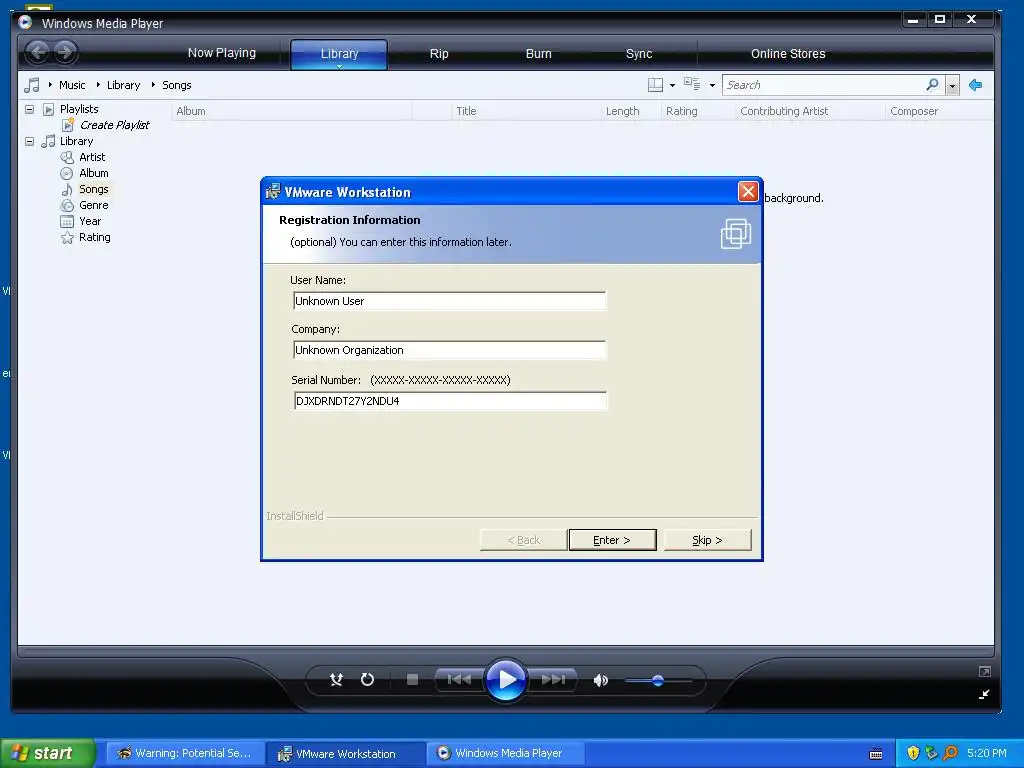The width and height of the screenshot is (1024, 768).
Task: Click VMware Workstation taskbar button
Action: (346, 754)
